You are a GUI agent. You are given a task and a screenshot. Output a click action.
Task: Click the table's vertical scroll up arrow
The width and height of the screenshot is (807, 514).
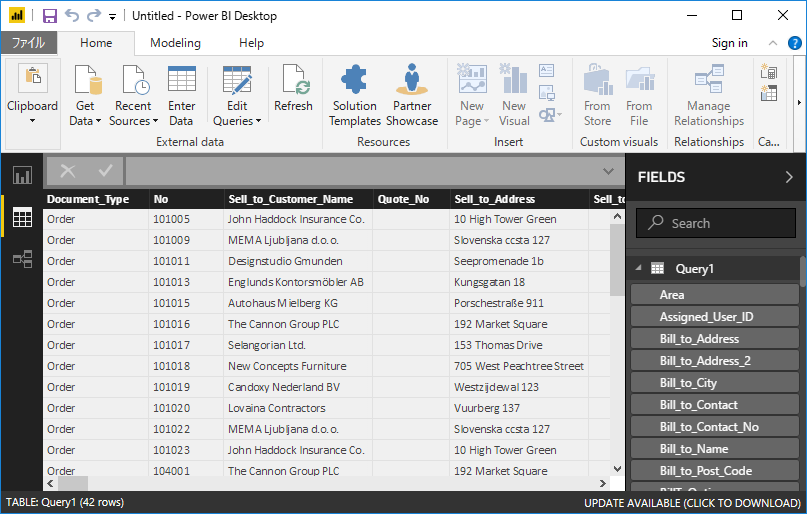click(617, 217)
